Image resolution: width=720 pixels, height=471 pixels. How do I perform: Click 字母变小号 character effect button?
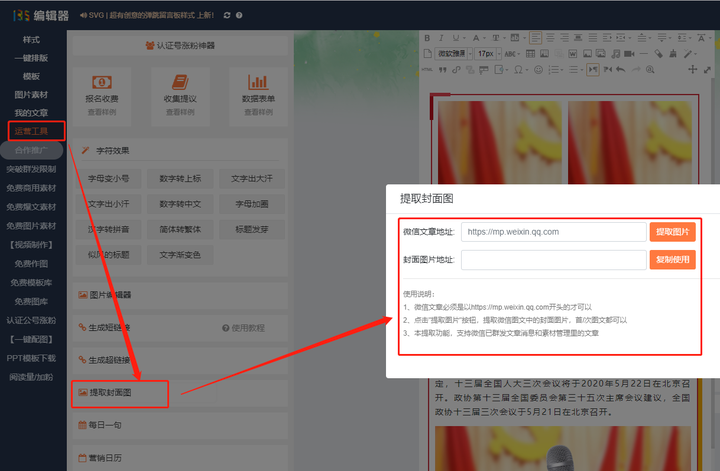108,179
